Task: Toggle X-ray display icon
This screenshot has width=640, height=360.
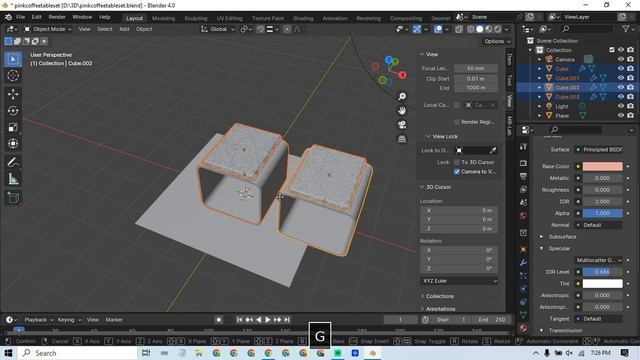Action: [x=459, y=29]
